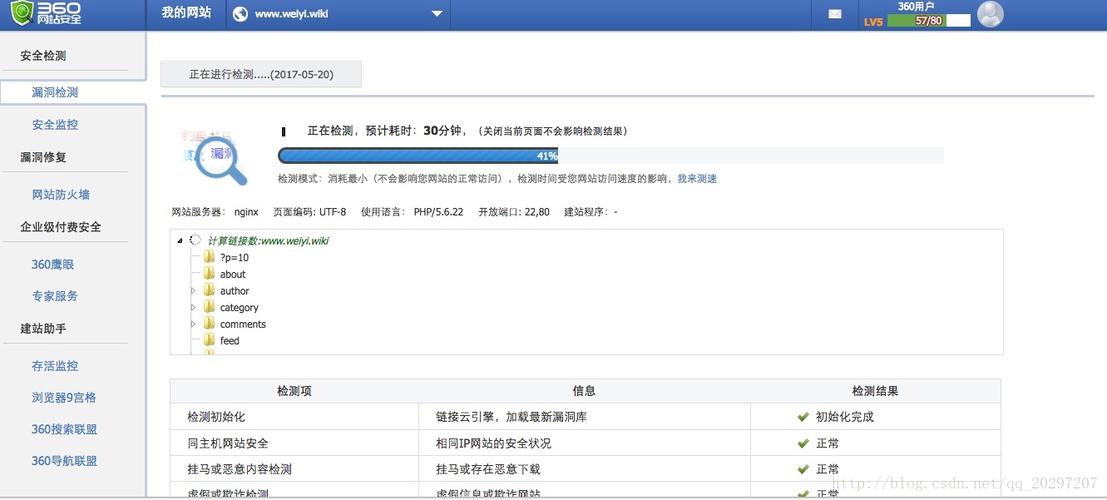Click the 正在进行检测 (2017-05-20) tab
This screenshot has width=1107, height=500.
point(261,74)
